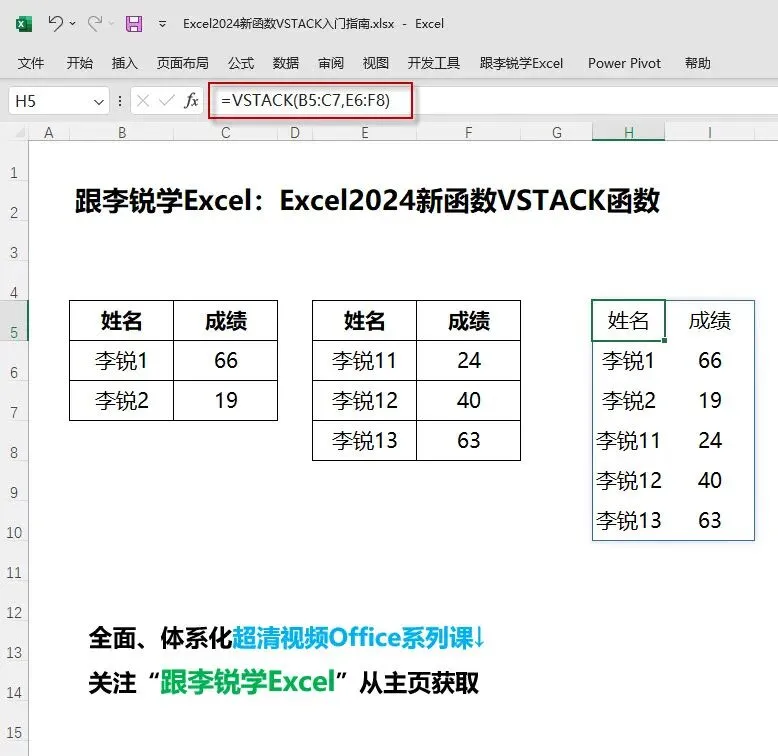The height and width of the screenshot is (756, 778).
Task: Open Insert Function fx button
Action: [191, 101]
